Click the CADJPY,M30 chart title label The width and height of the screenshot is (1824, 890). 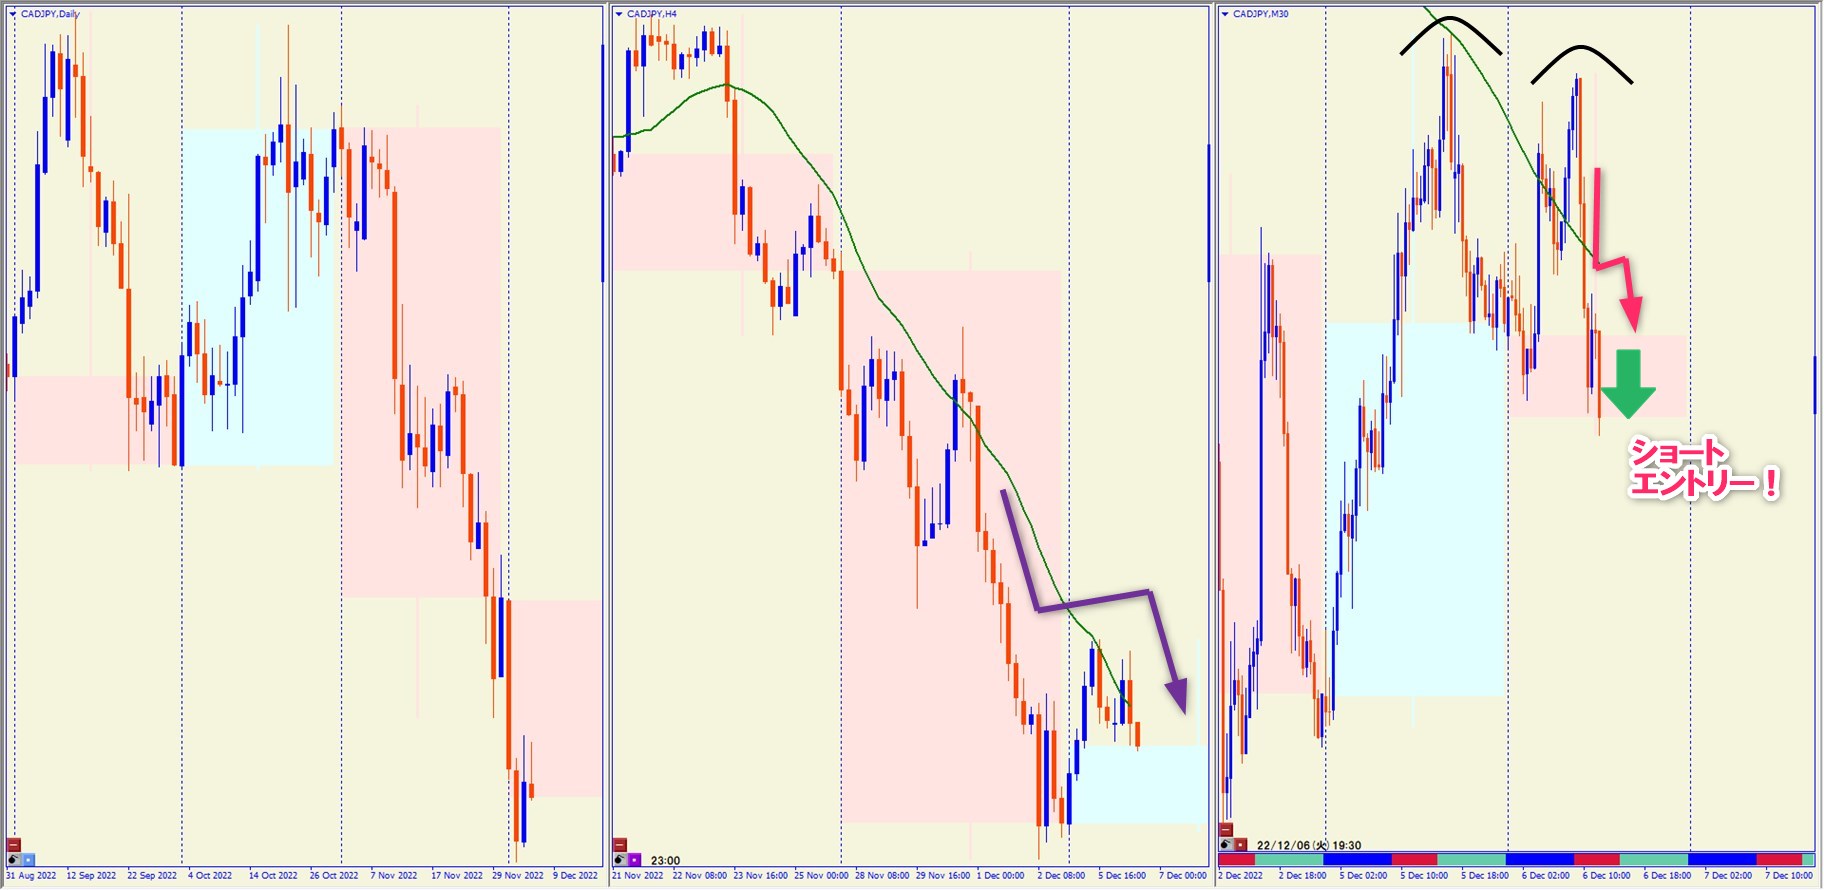(x=1261, y=14)
